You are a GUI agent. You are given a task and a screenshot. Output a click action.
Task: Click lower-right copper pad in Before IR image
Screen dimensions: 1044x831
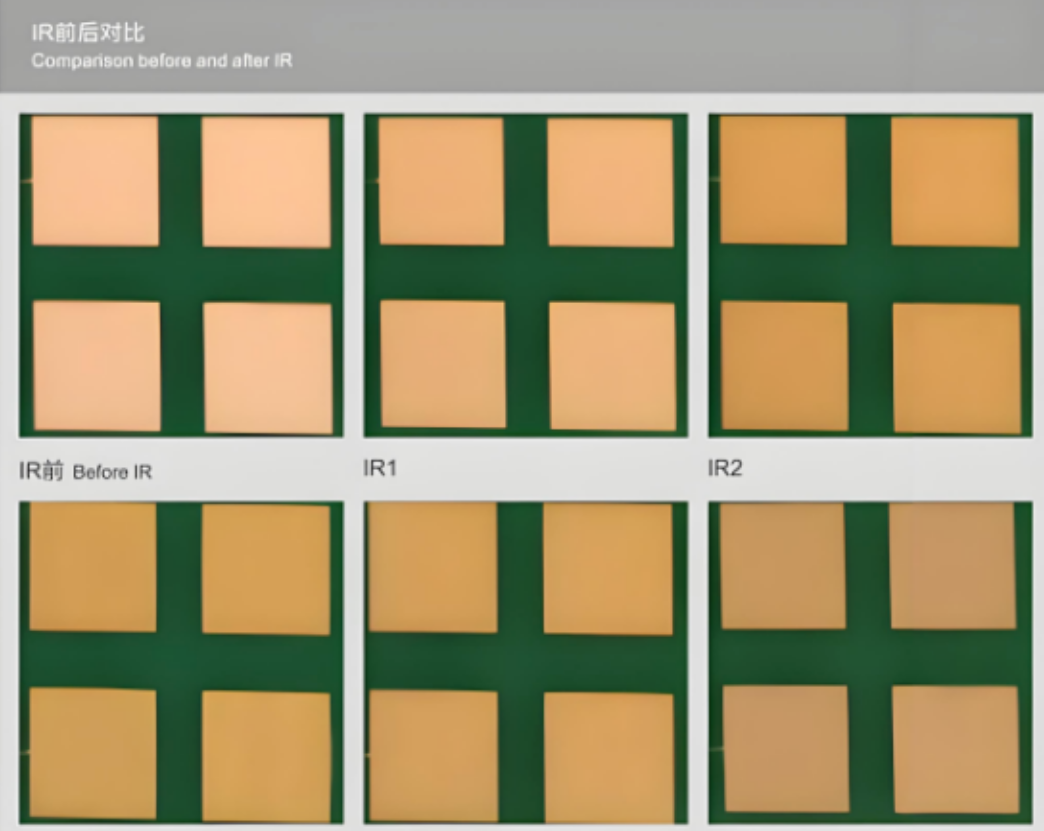(x=267, y=367)
